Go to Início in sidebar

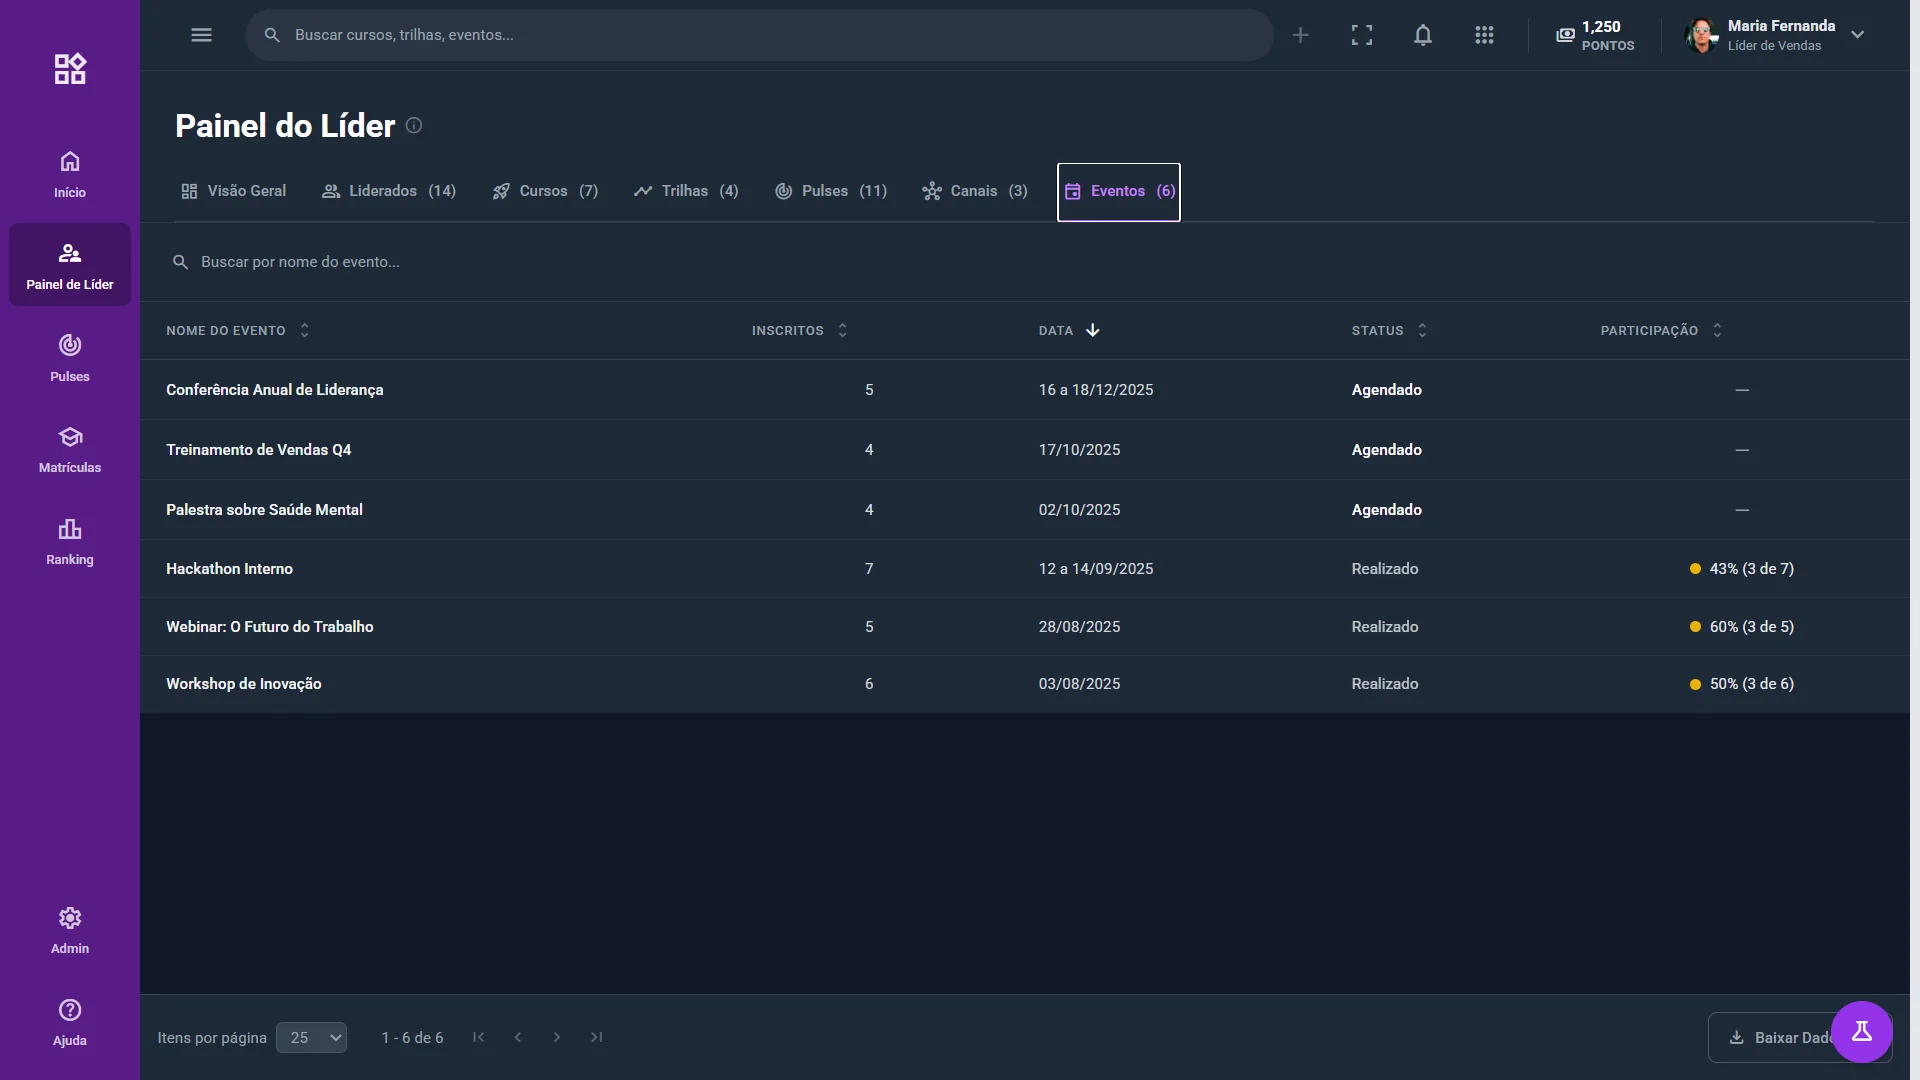click(70, 174)
